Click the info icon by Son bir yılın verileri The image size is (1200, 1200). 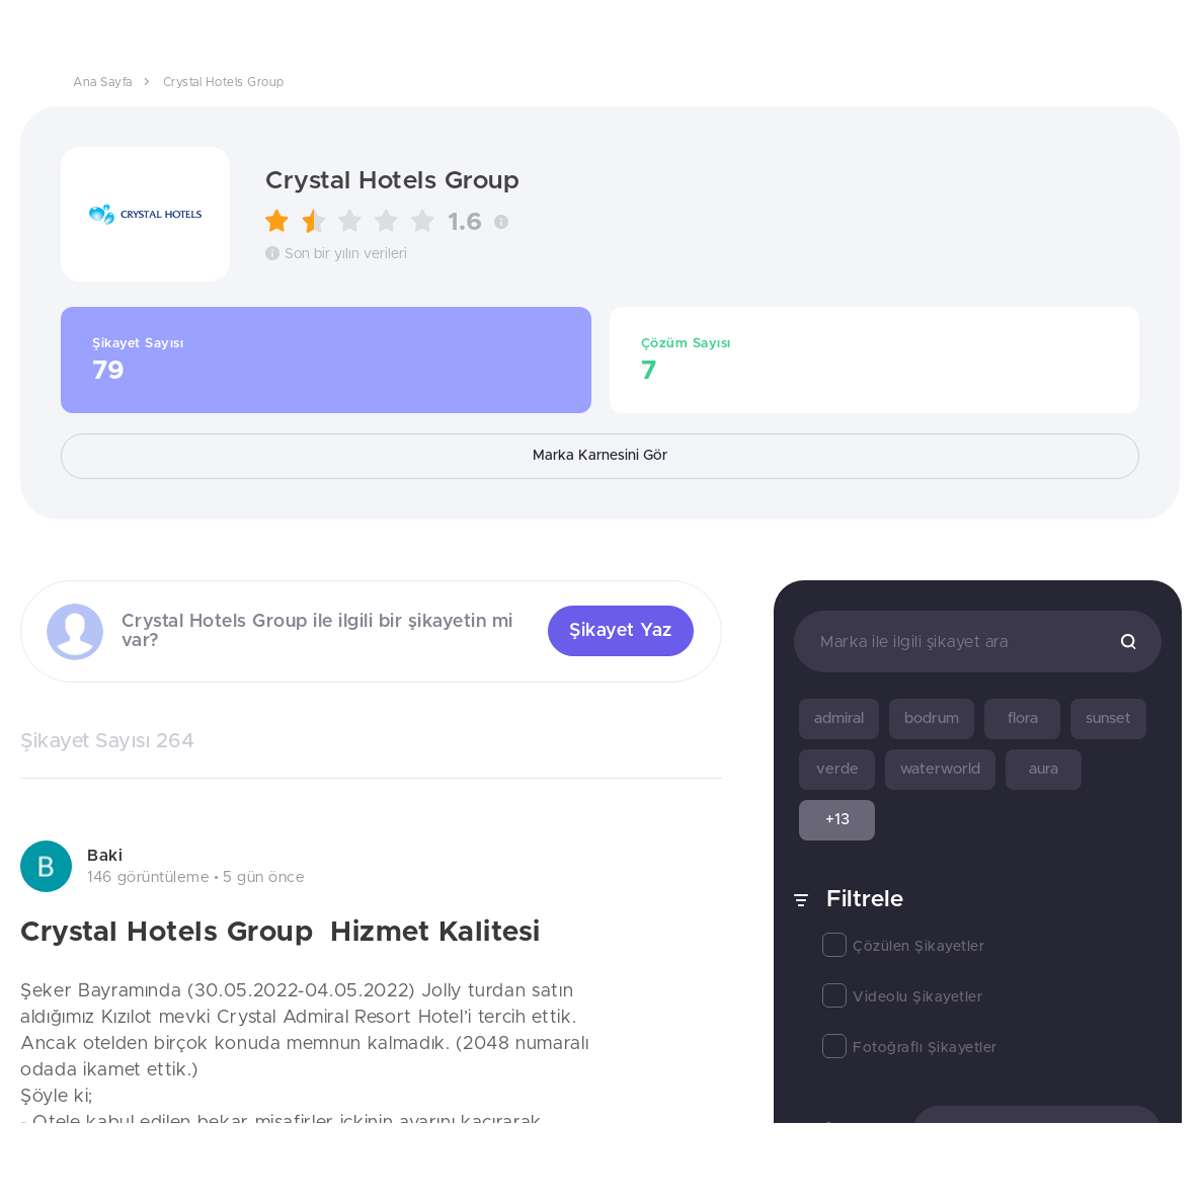click(x=272, y=254)
